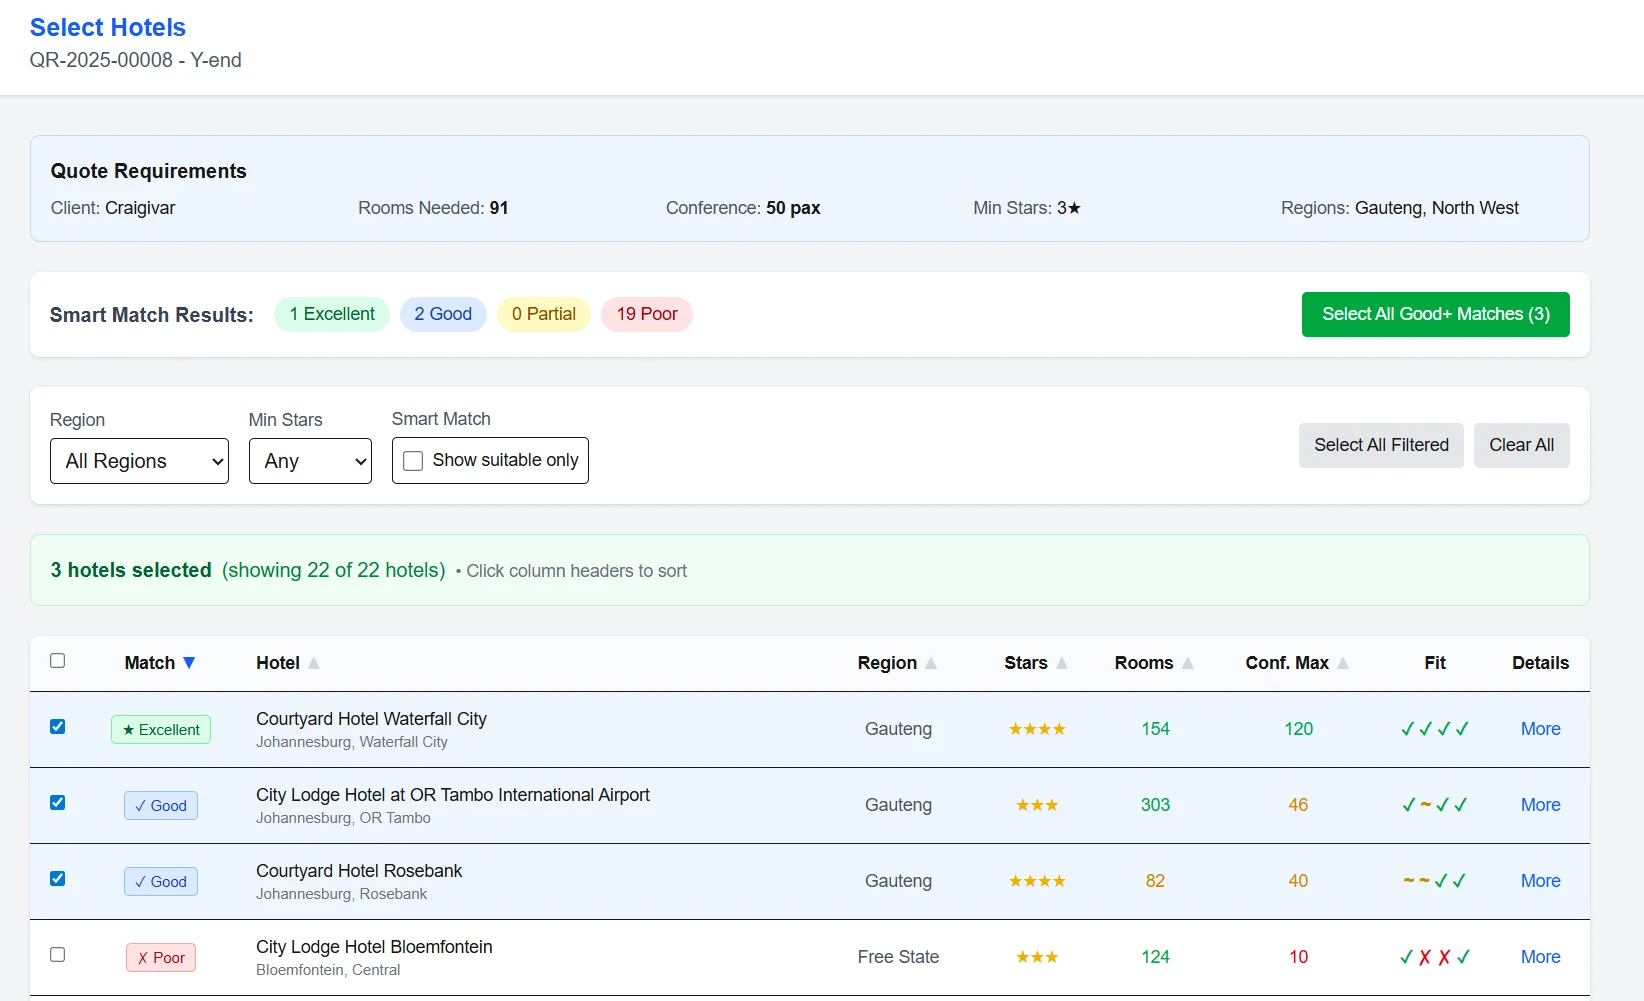Click the Excellent badge on Courtyard Hotel Waterfall City
This screenshot has height=1001, width=1644.
point(160,729)
